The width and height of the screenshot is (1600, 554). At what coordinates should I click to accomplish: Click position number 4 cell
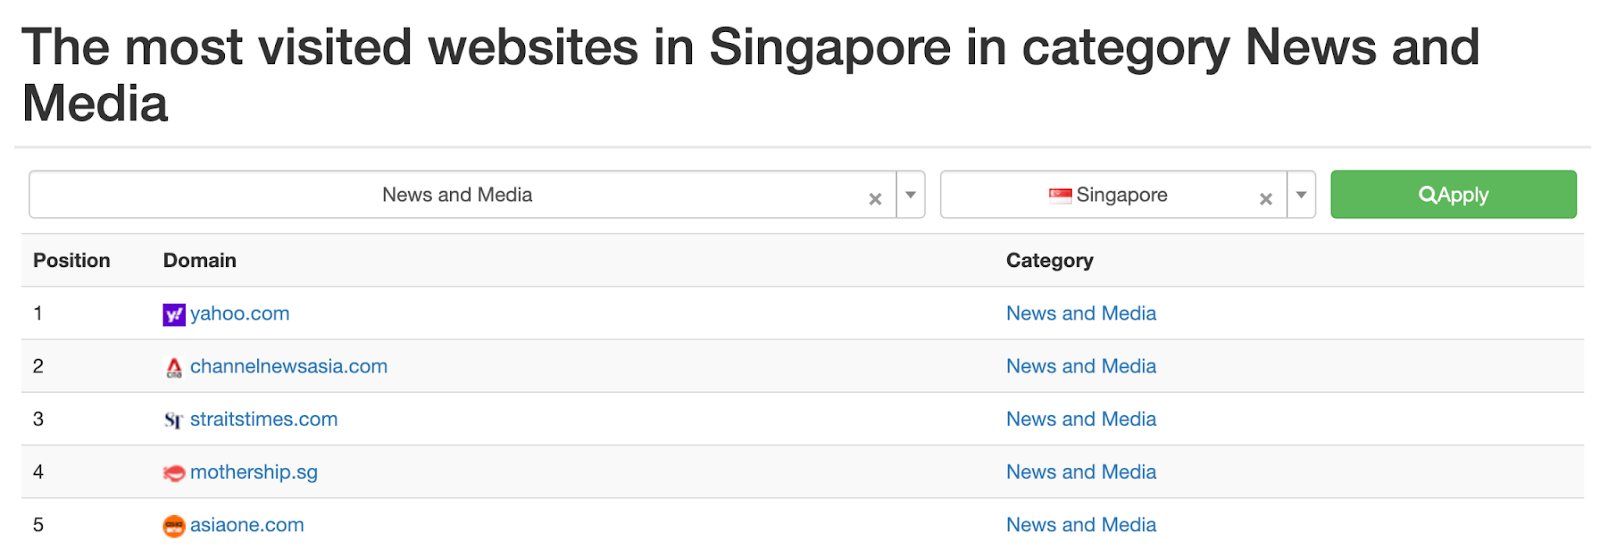tap(38, 472)
